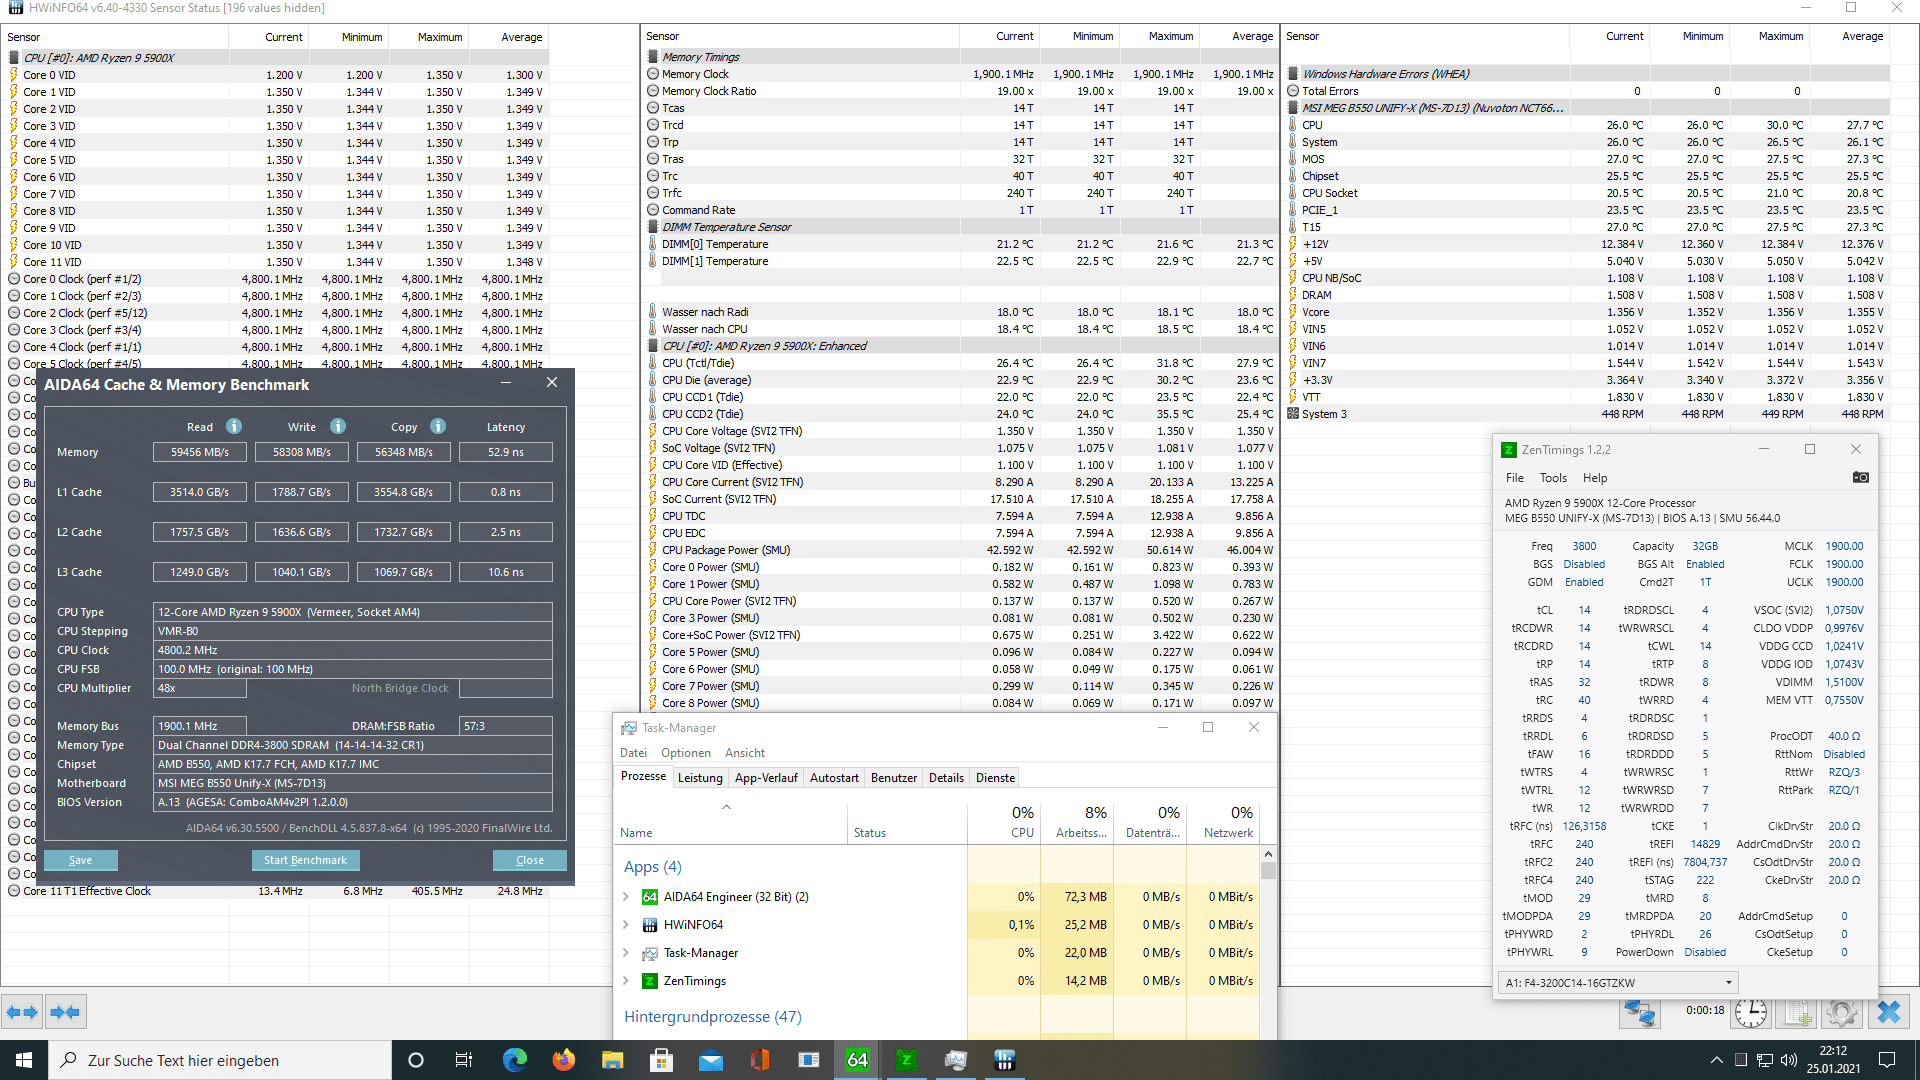Click the AIDA64 Engineer icon in Task-Manager list

click(x=650, y=897)
